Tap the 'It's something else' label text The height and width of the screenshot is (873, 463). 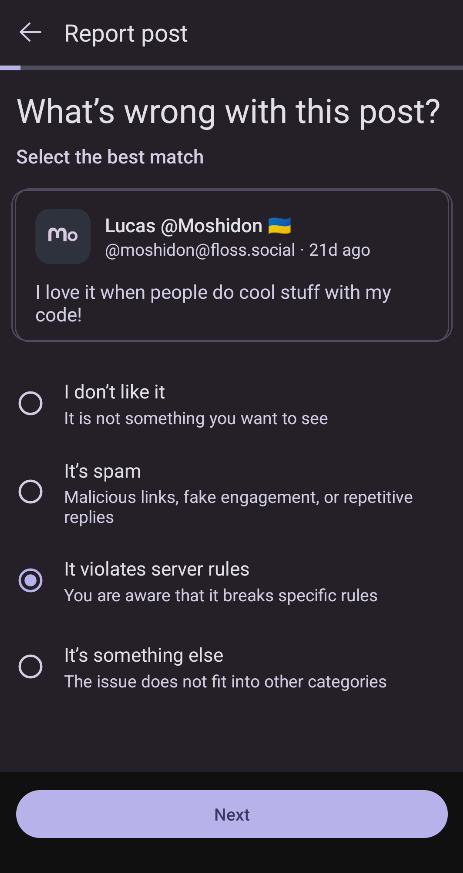click(x=144, y=655)
